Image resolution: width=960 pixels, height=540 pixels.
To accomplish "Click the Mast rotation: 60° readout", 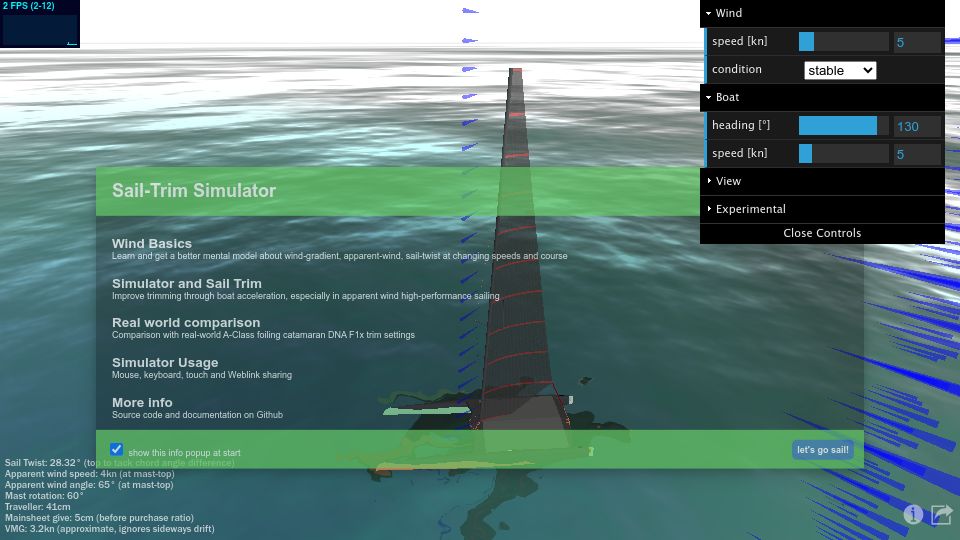I will coord(43,496).
